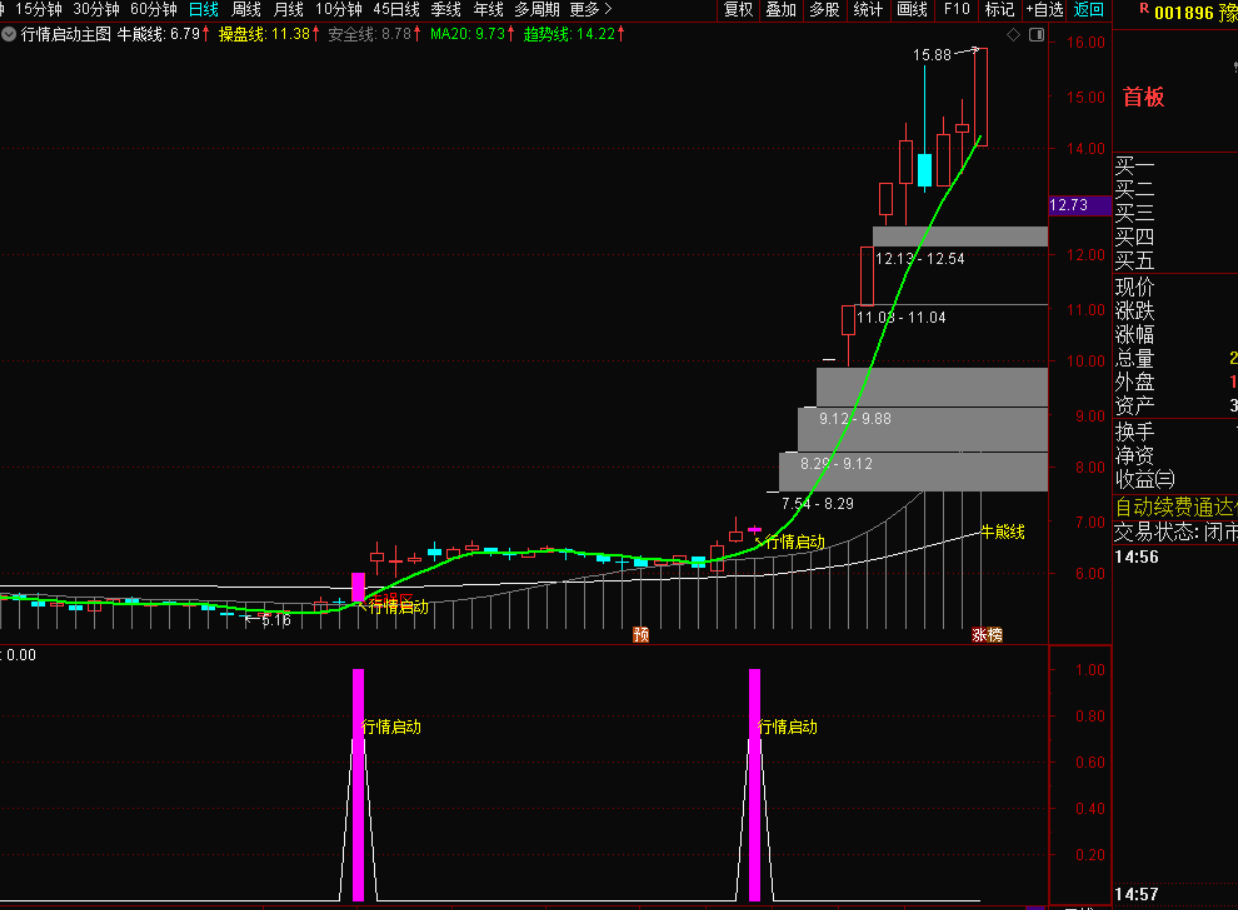Click the 涨榜 marker icon on timeline

(x=986, y=634)
